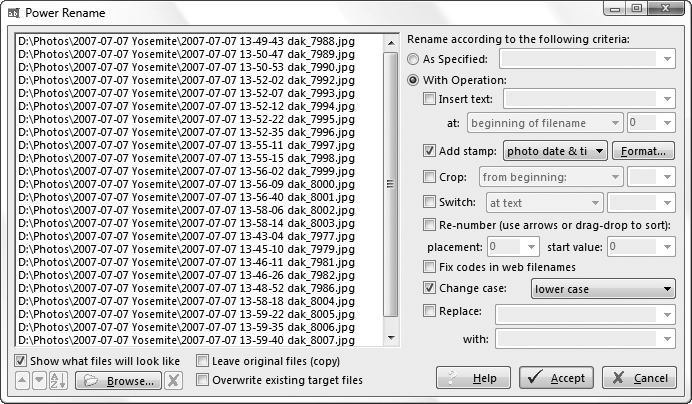Check Fix codes in web filenames
This screenshot has height=404, width=692.
(x=429, y=267)
